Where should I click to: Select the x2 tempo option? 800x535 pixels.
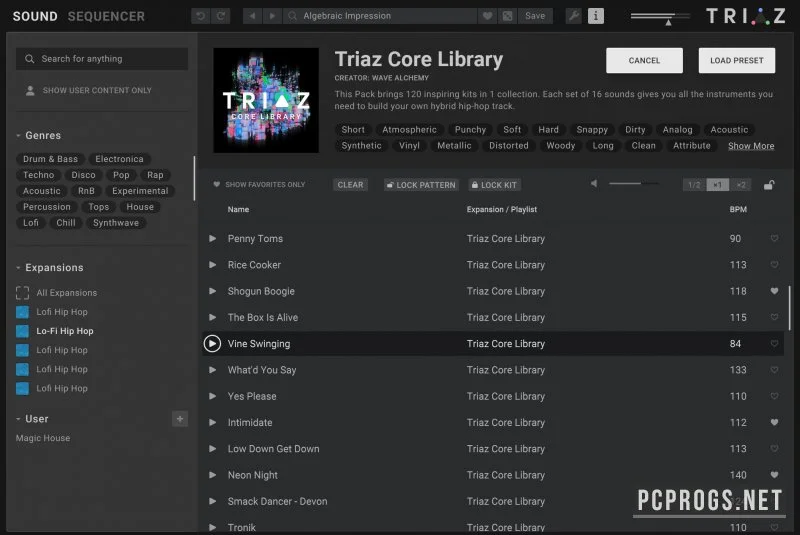(741, 185)
